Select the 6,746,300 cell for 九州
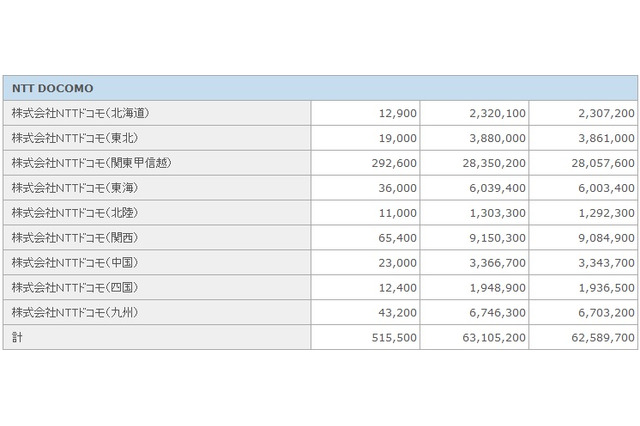Screen dimensions: 640x426 (x=491, y=313)
